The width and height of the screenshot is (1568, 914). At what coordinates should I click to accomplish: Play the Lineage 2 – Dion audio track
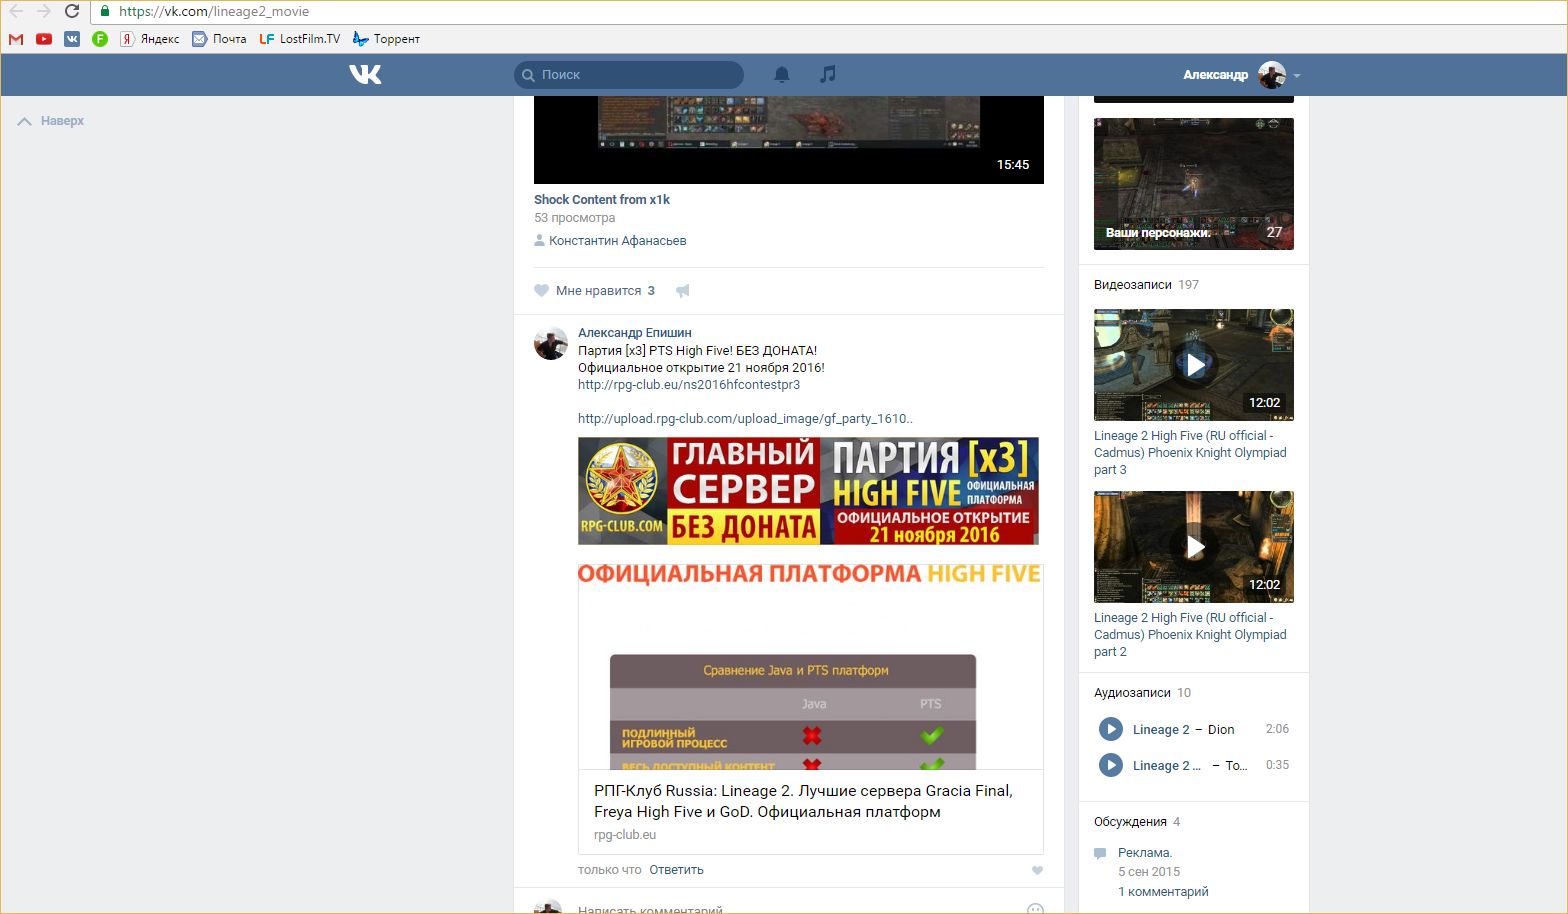click(x=1110, y=729)
